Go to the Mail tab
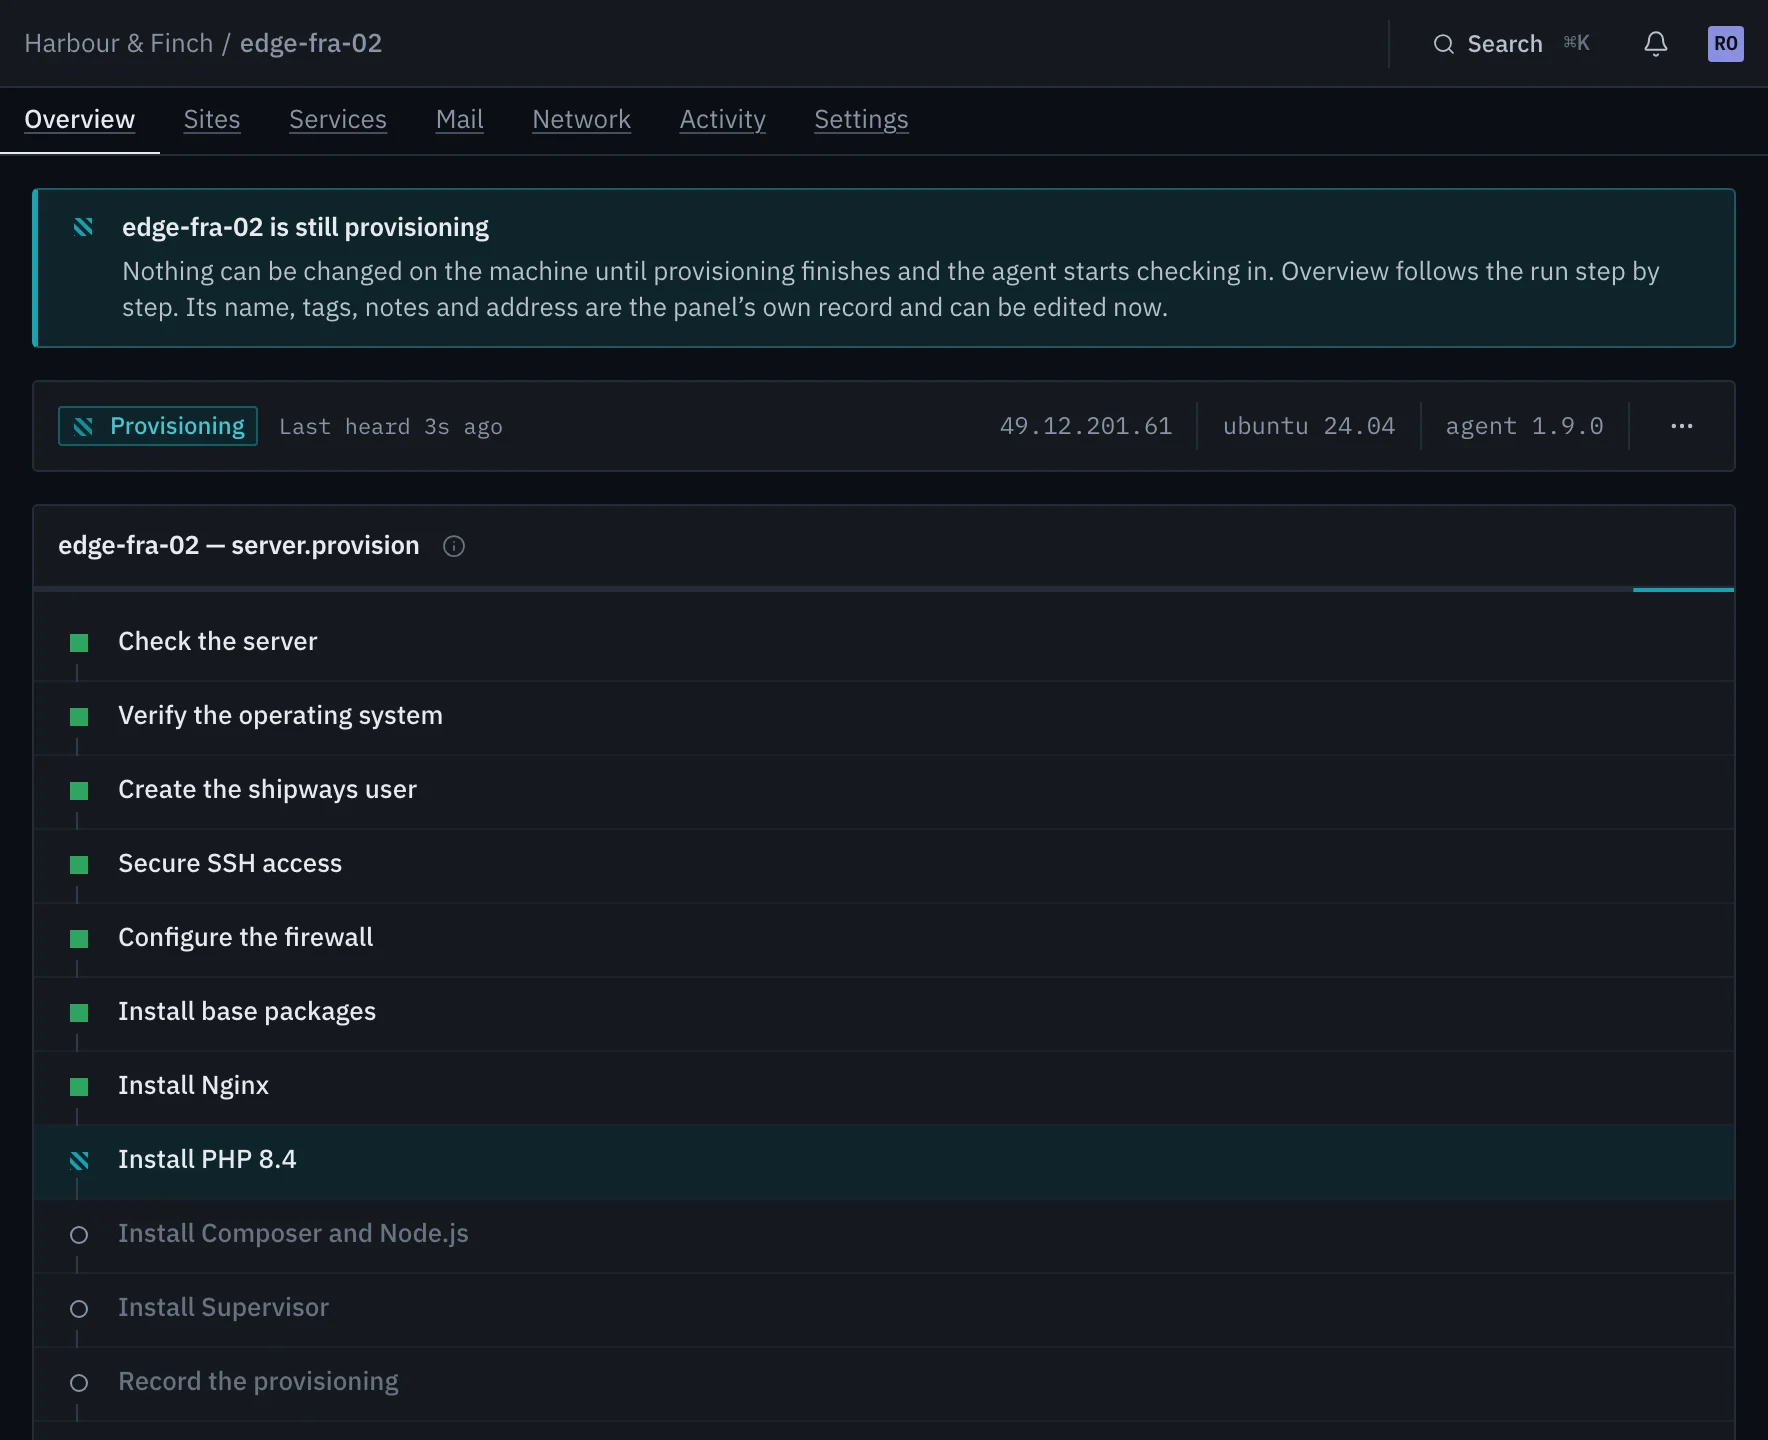Viewport: 1768px width, 1440px height. click(460, 120)
